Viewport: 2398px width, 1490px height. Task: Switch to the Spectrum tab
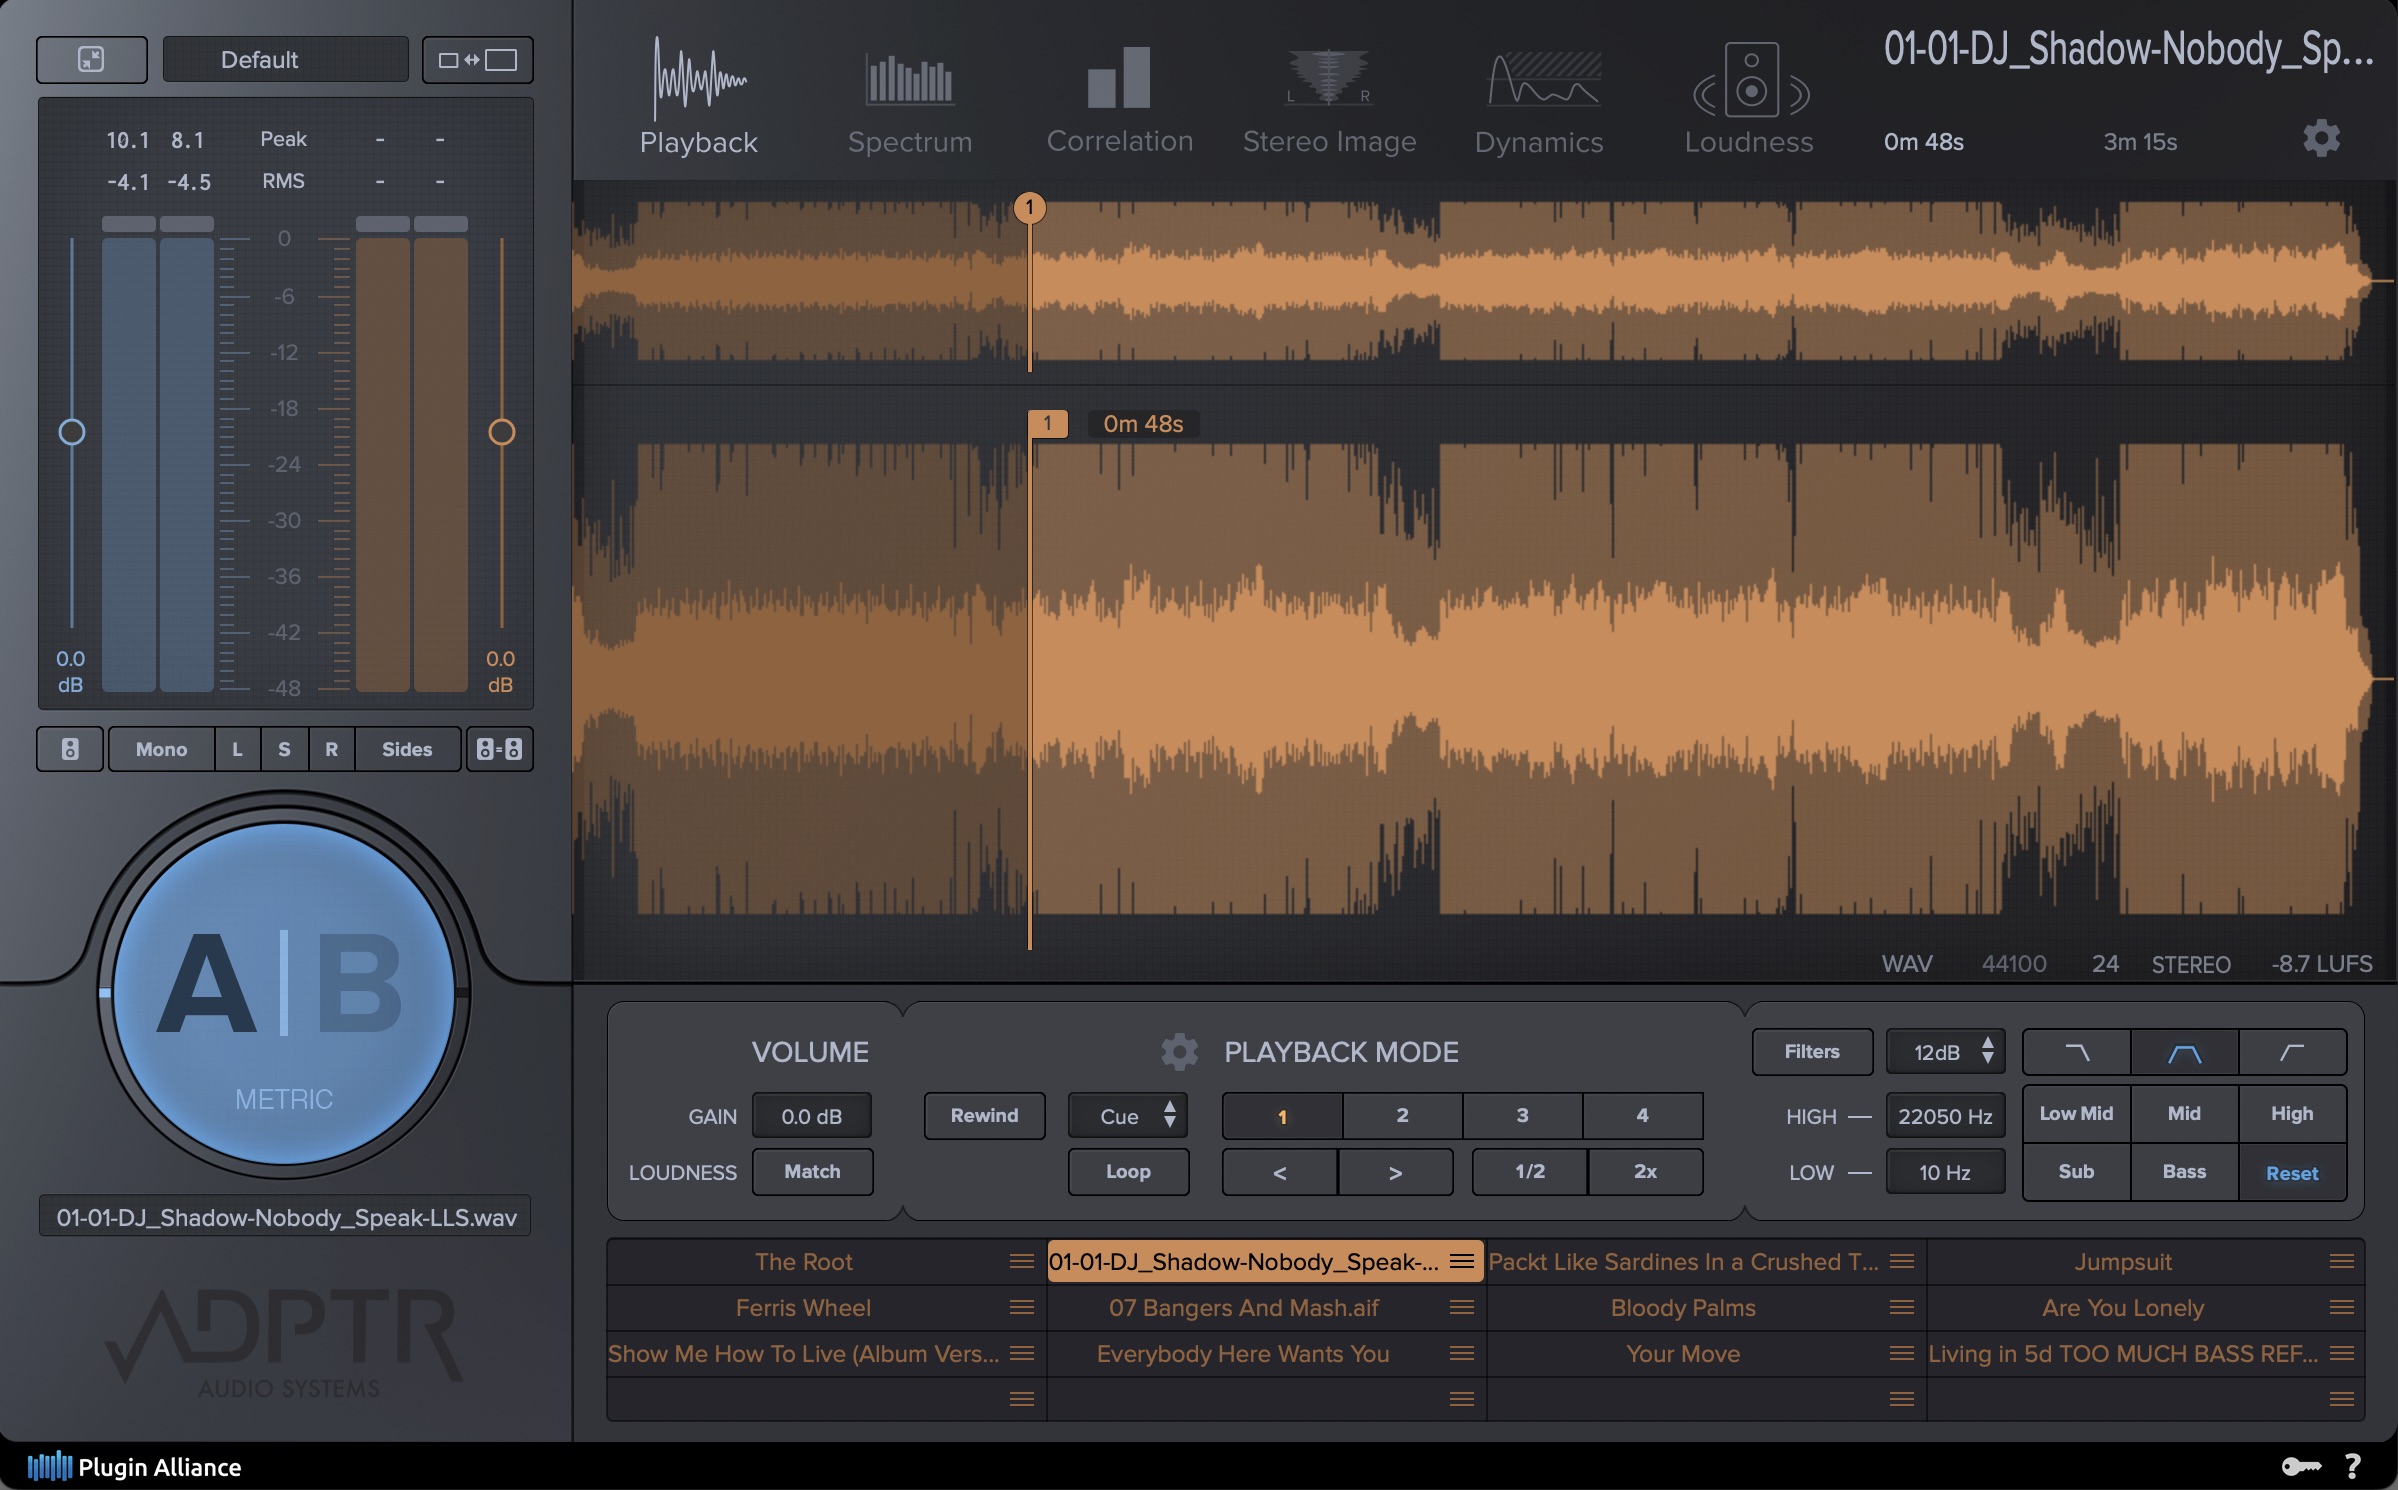[x=910, y=105]
